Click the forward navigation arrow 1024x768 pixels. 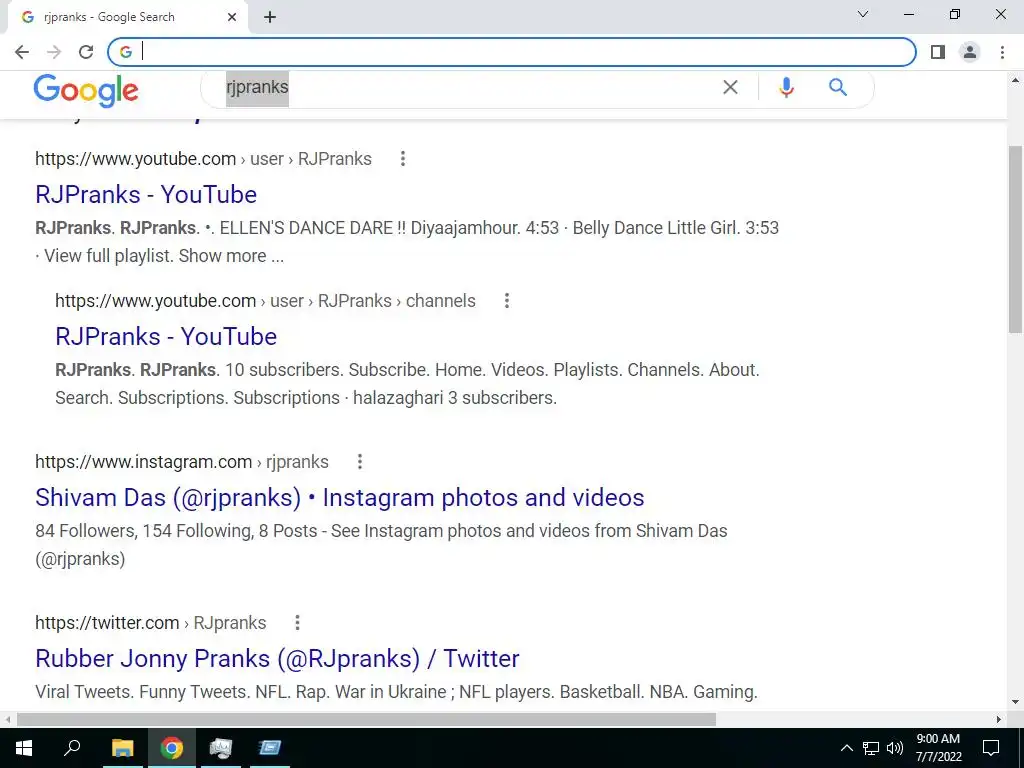pos(54,52)
